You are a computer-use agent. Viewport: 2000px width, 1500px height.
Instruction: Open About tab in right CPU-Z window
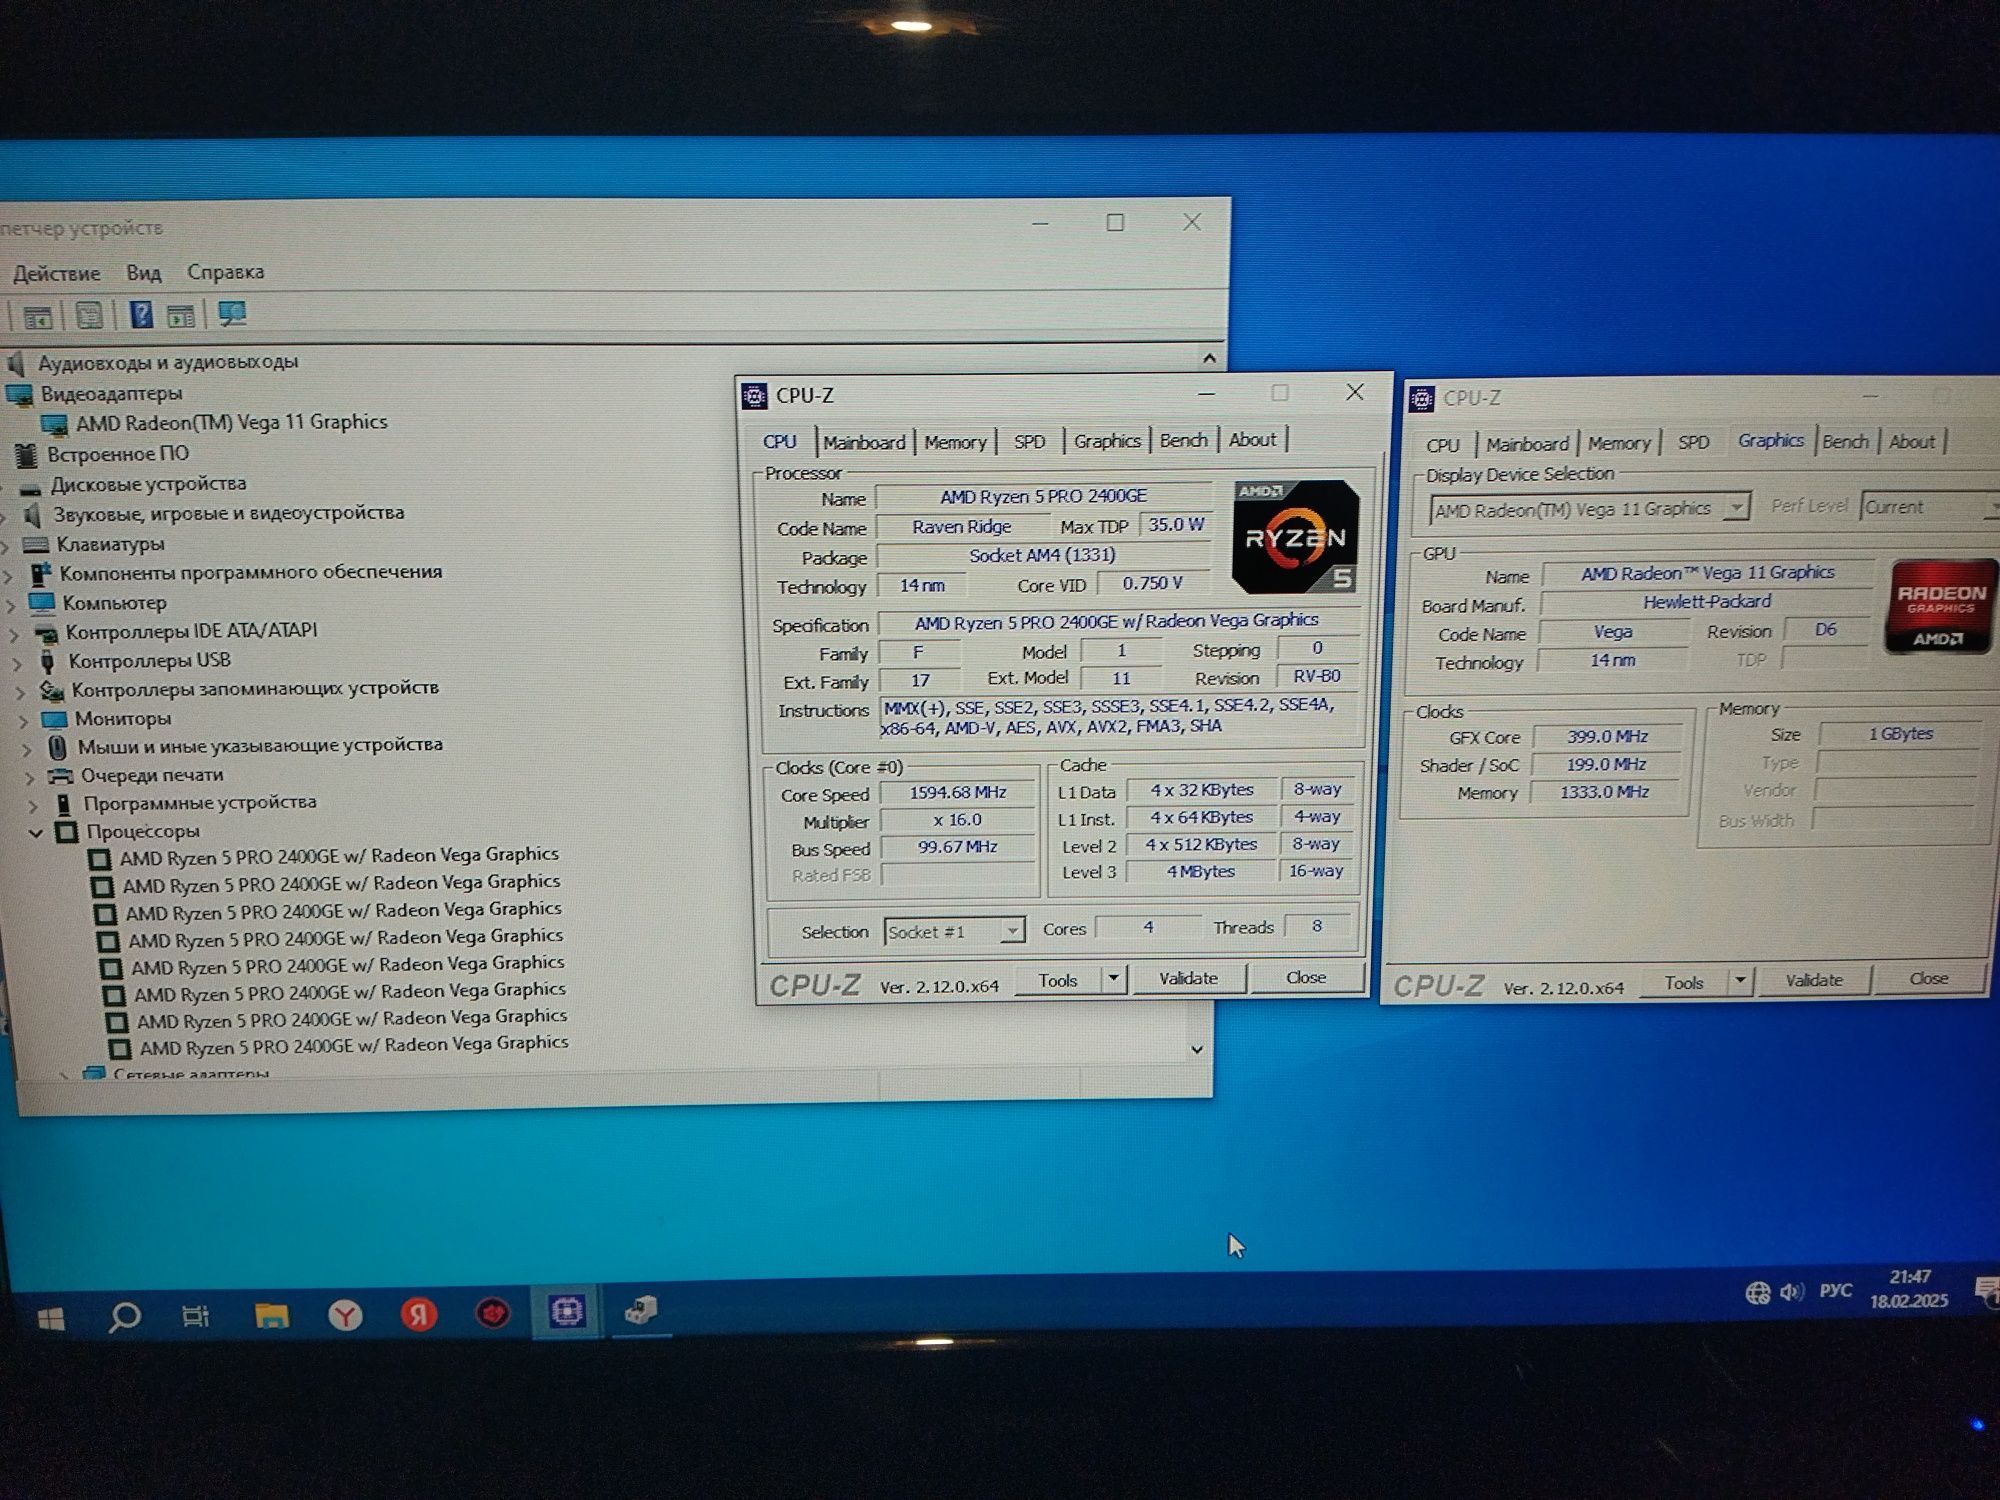click(1911, 442)
